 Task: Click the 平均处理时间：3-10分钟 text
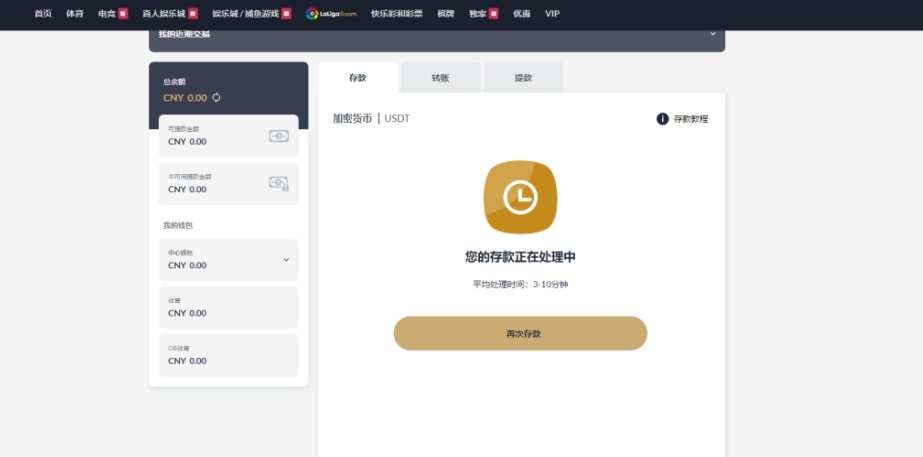[x=520, y=284]
